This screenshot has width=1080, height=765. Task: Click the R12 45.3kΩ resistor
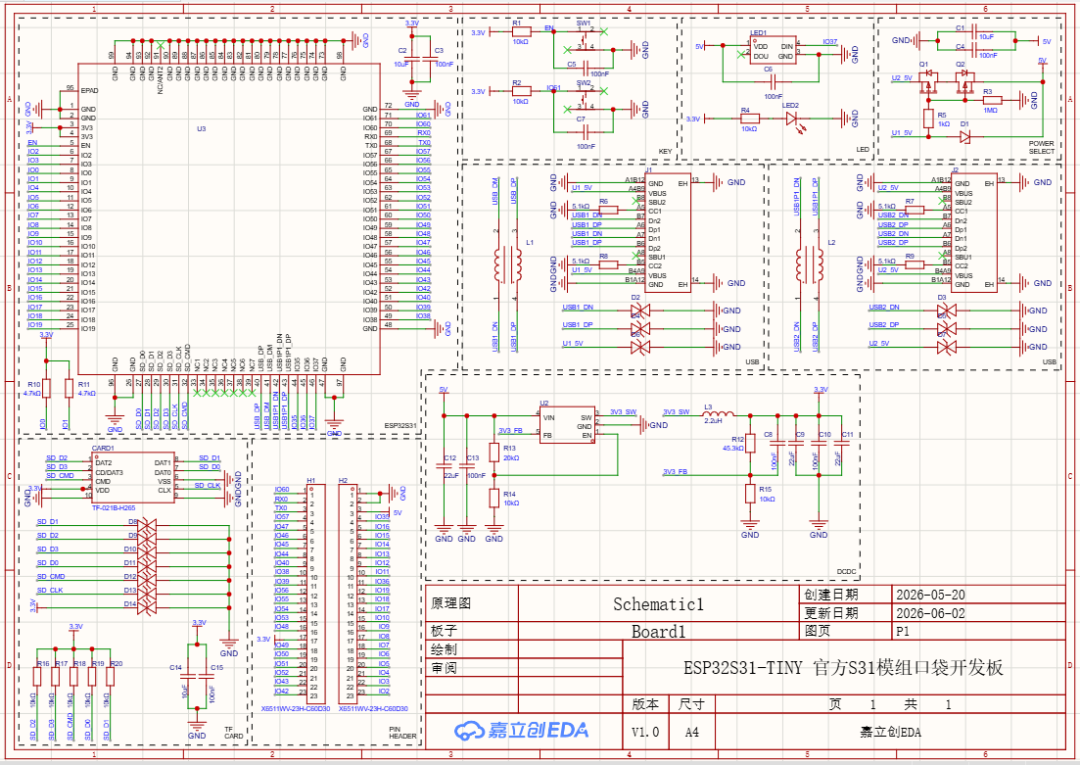coord(750,443)
